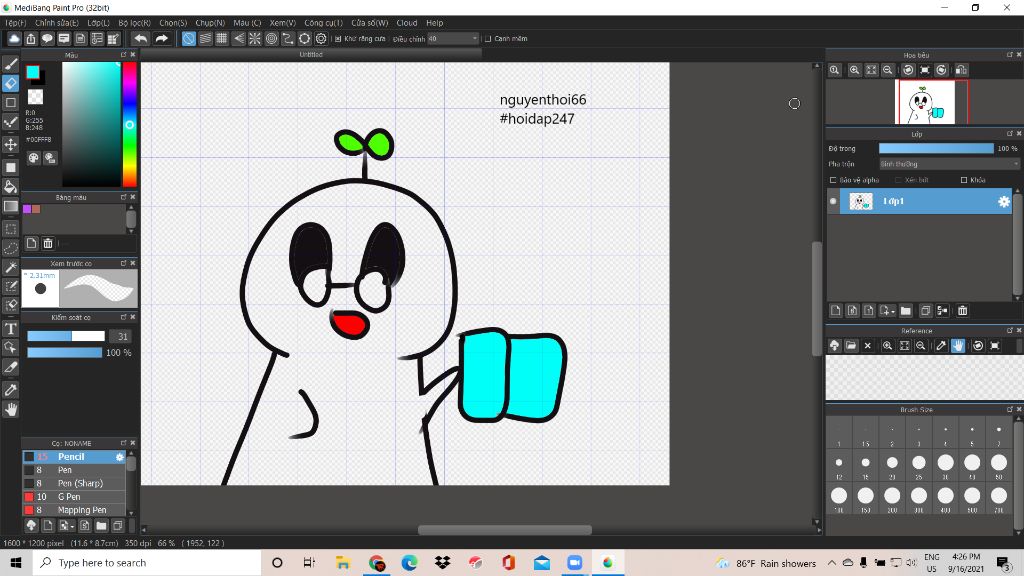Image resolution: width=1024 pixels, height=576 pixels.
Task: Select the rectangular Select tool
Action: (x=10, y=229)
